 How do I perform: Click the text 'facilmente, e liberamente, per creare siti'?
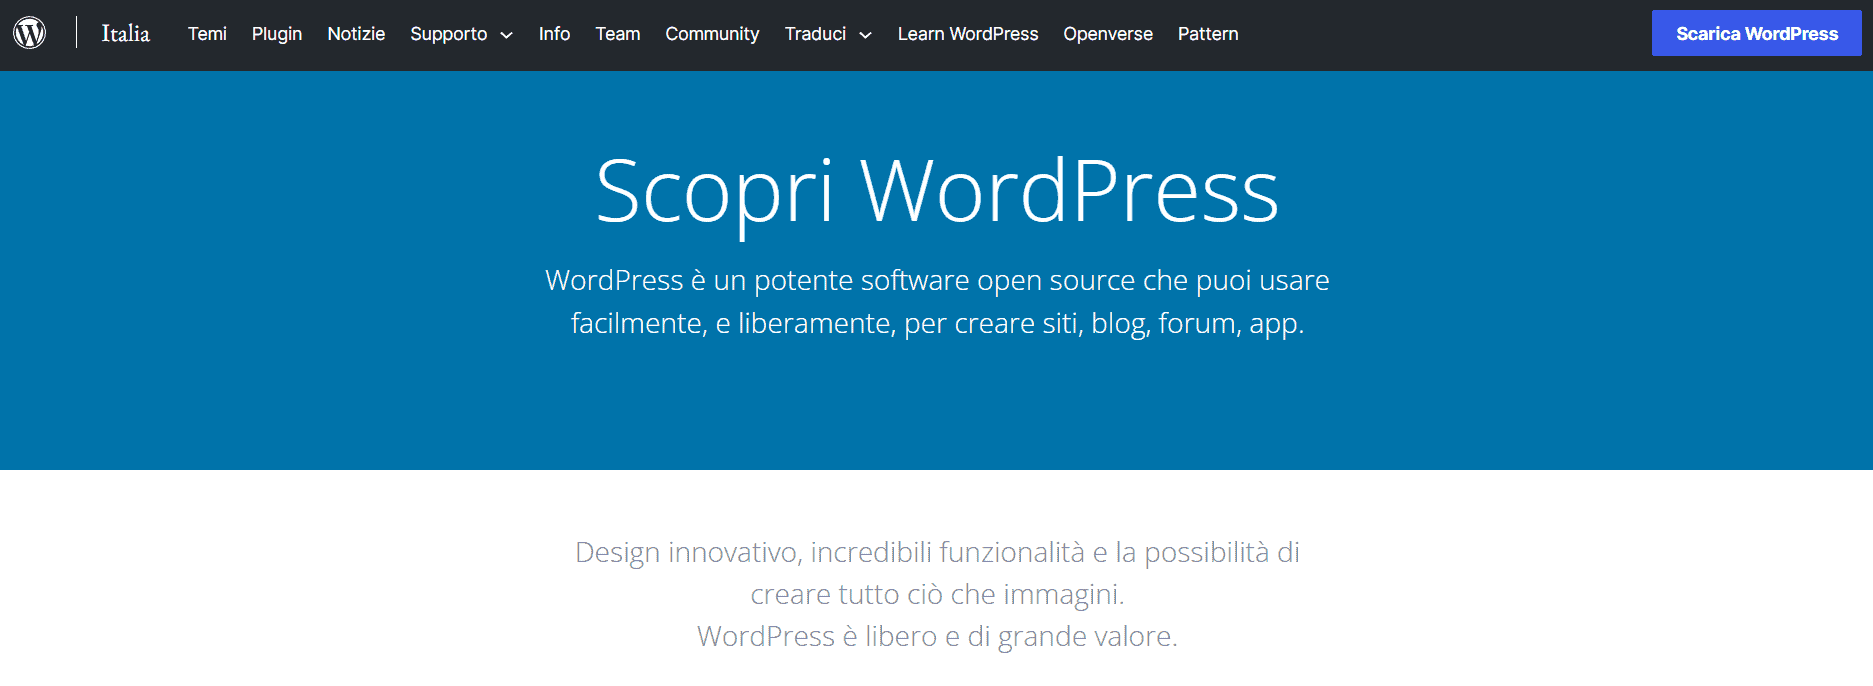(x=827, y=323)
